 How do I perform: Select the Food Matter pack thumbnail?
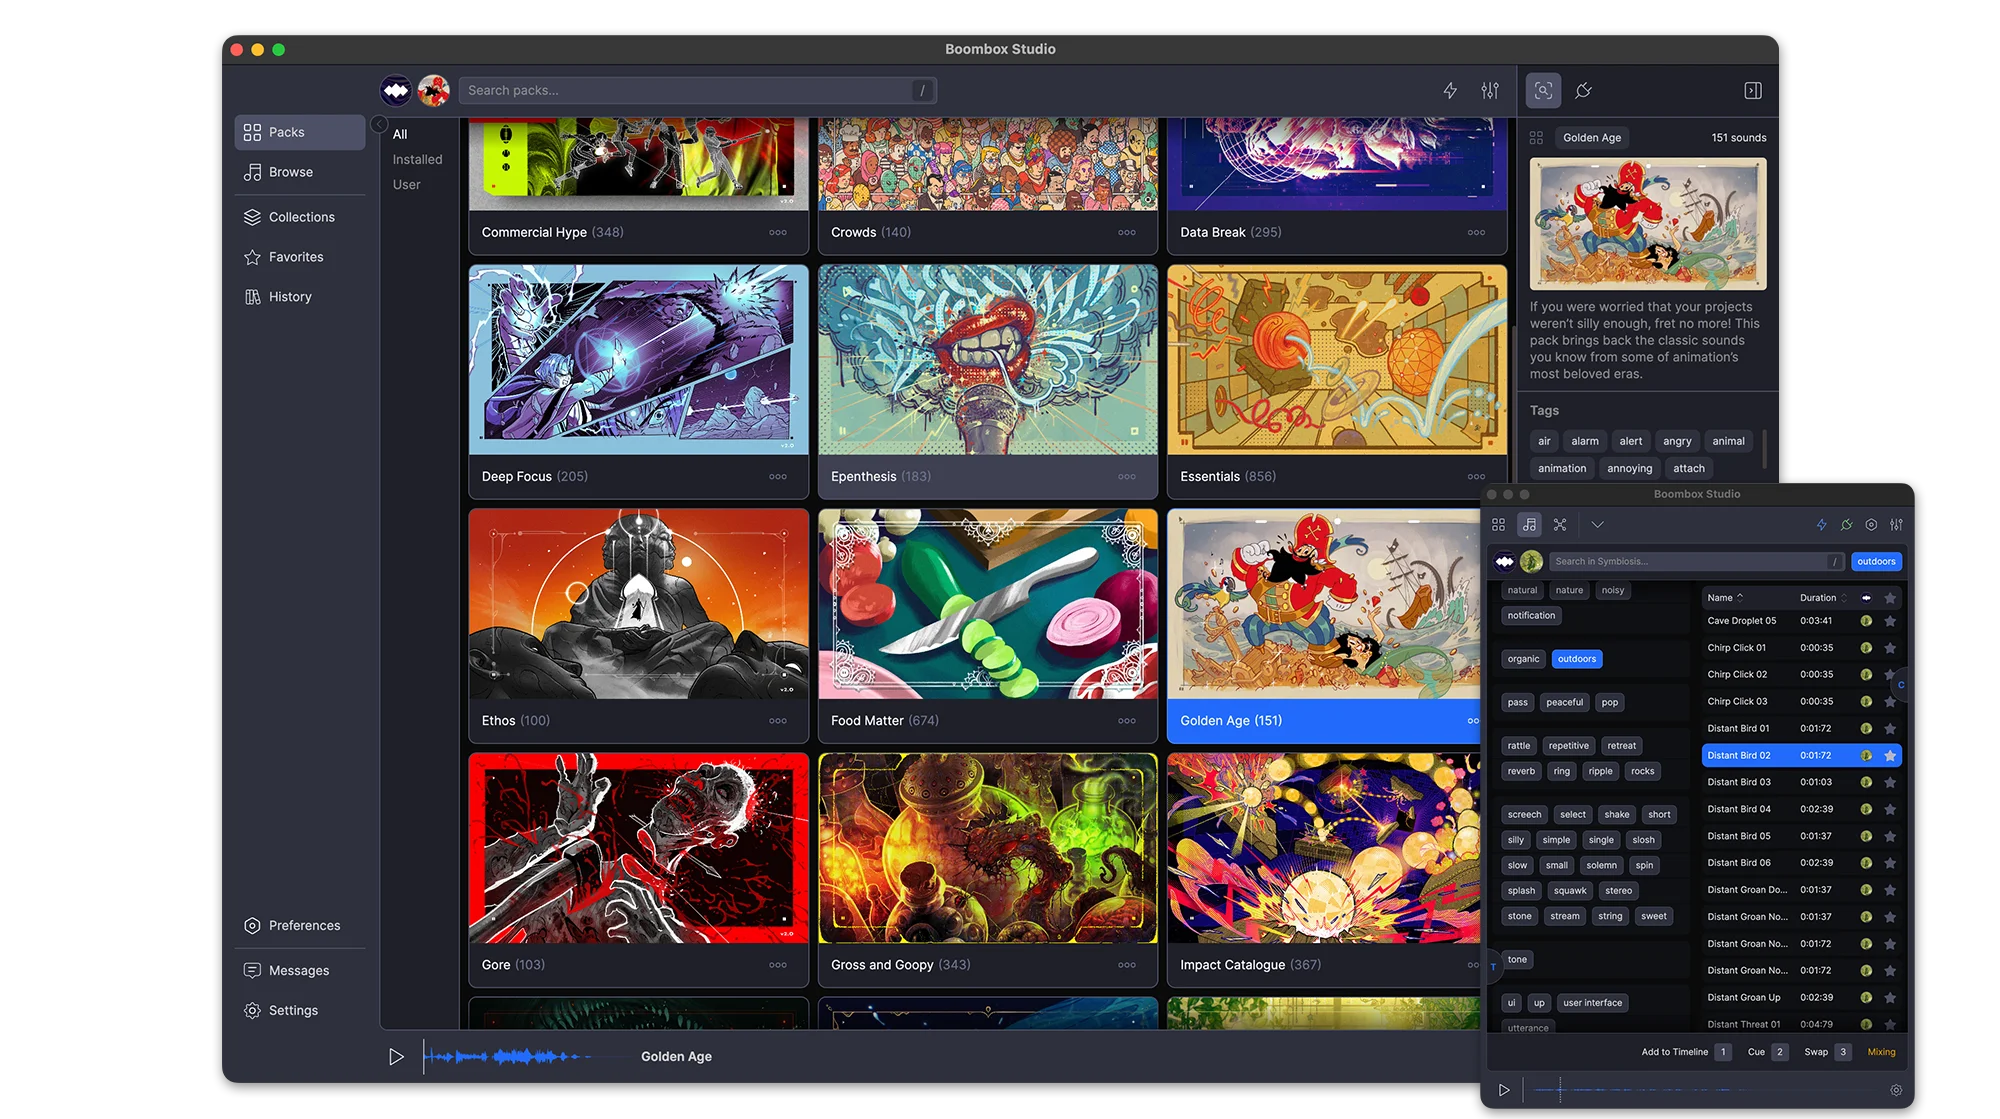[988, 604]
